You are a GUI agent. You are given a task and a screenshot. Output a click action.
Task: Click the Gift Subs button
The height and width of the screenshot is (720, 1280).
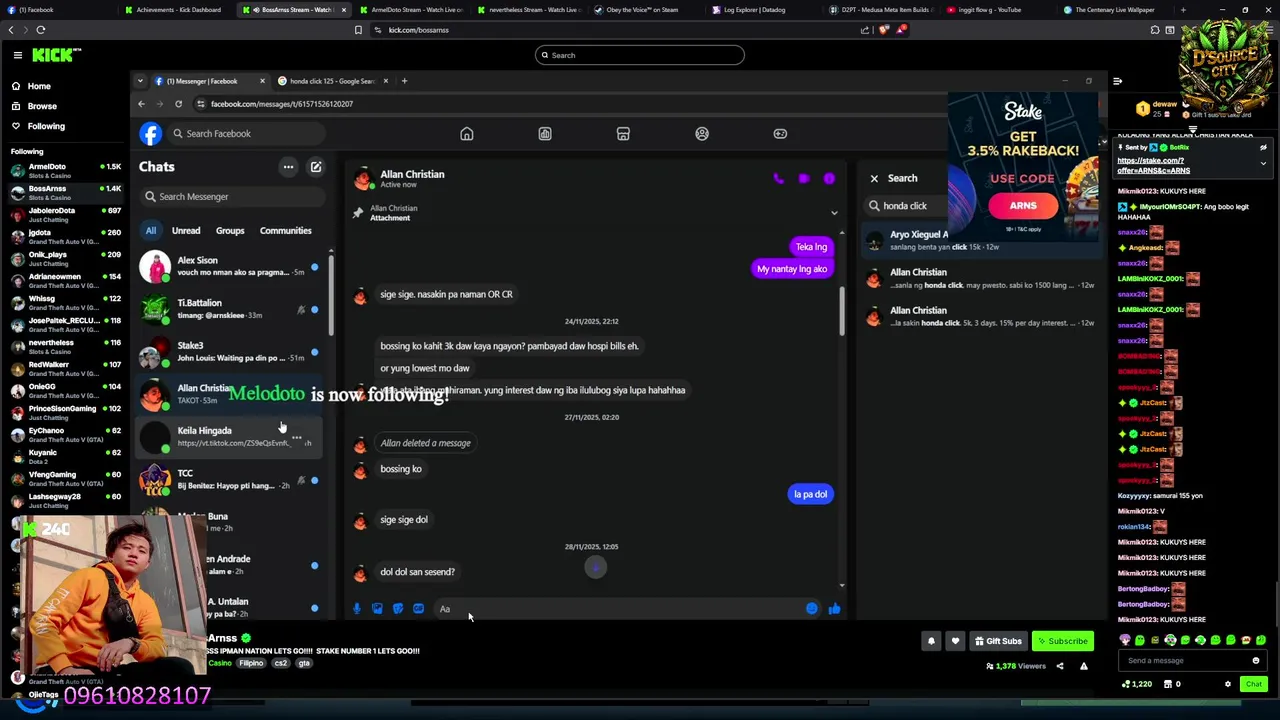999,641
